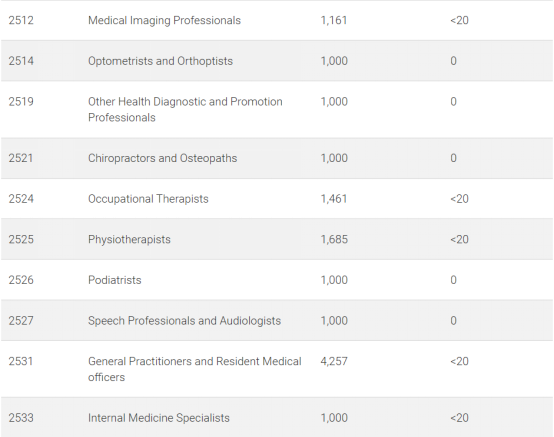Click the 4,257 ceiling value
The image size is (554, 437).
coord(334,361)
